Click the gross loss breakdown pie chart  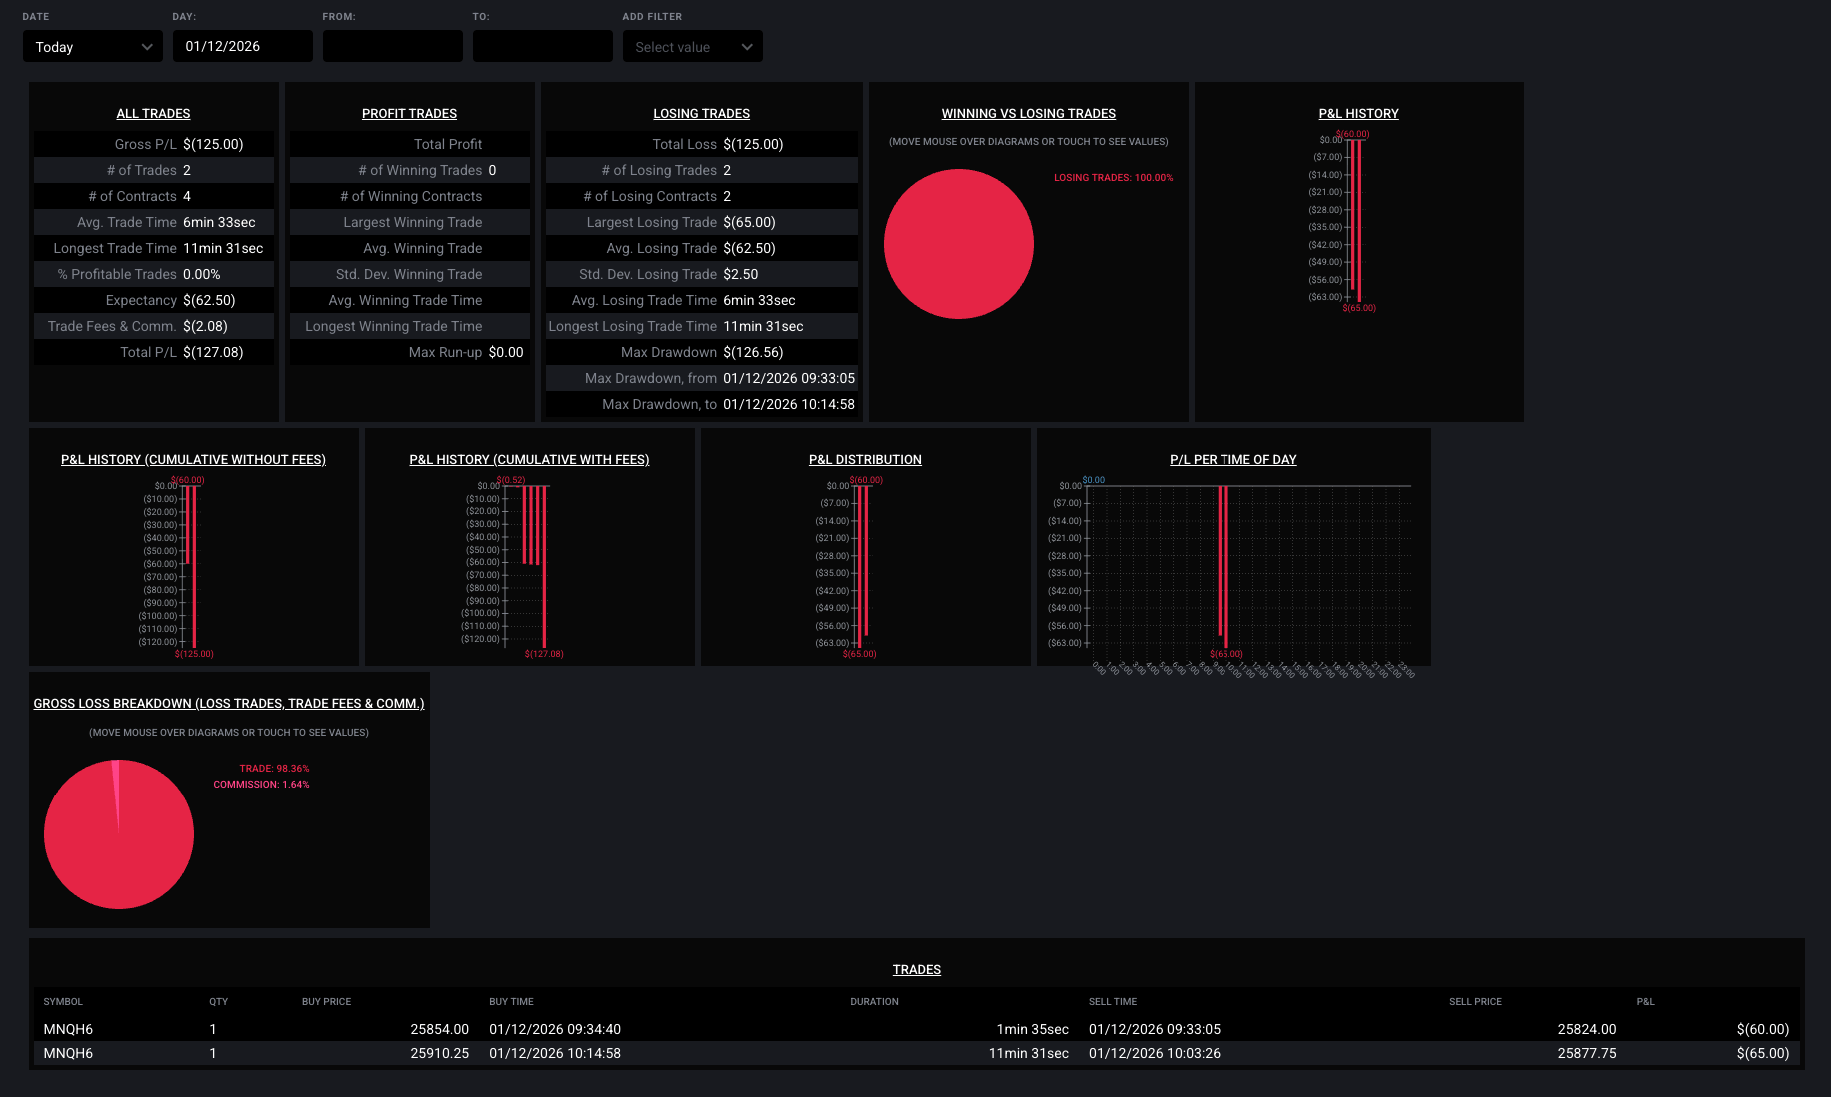point(119,834)
